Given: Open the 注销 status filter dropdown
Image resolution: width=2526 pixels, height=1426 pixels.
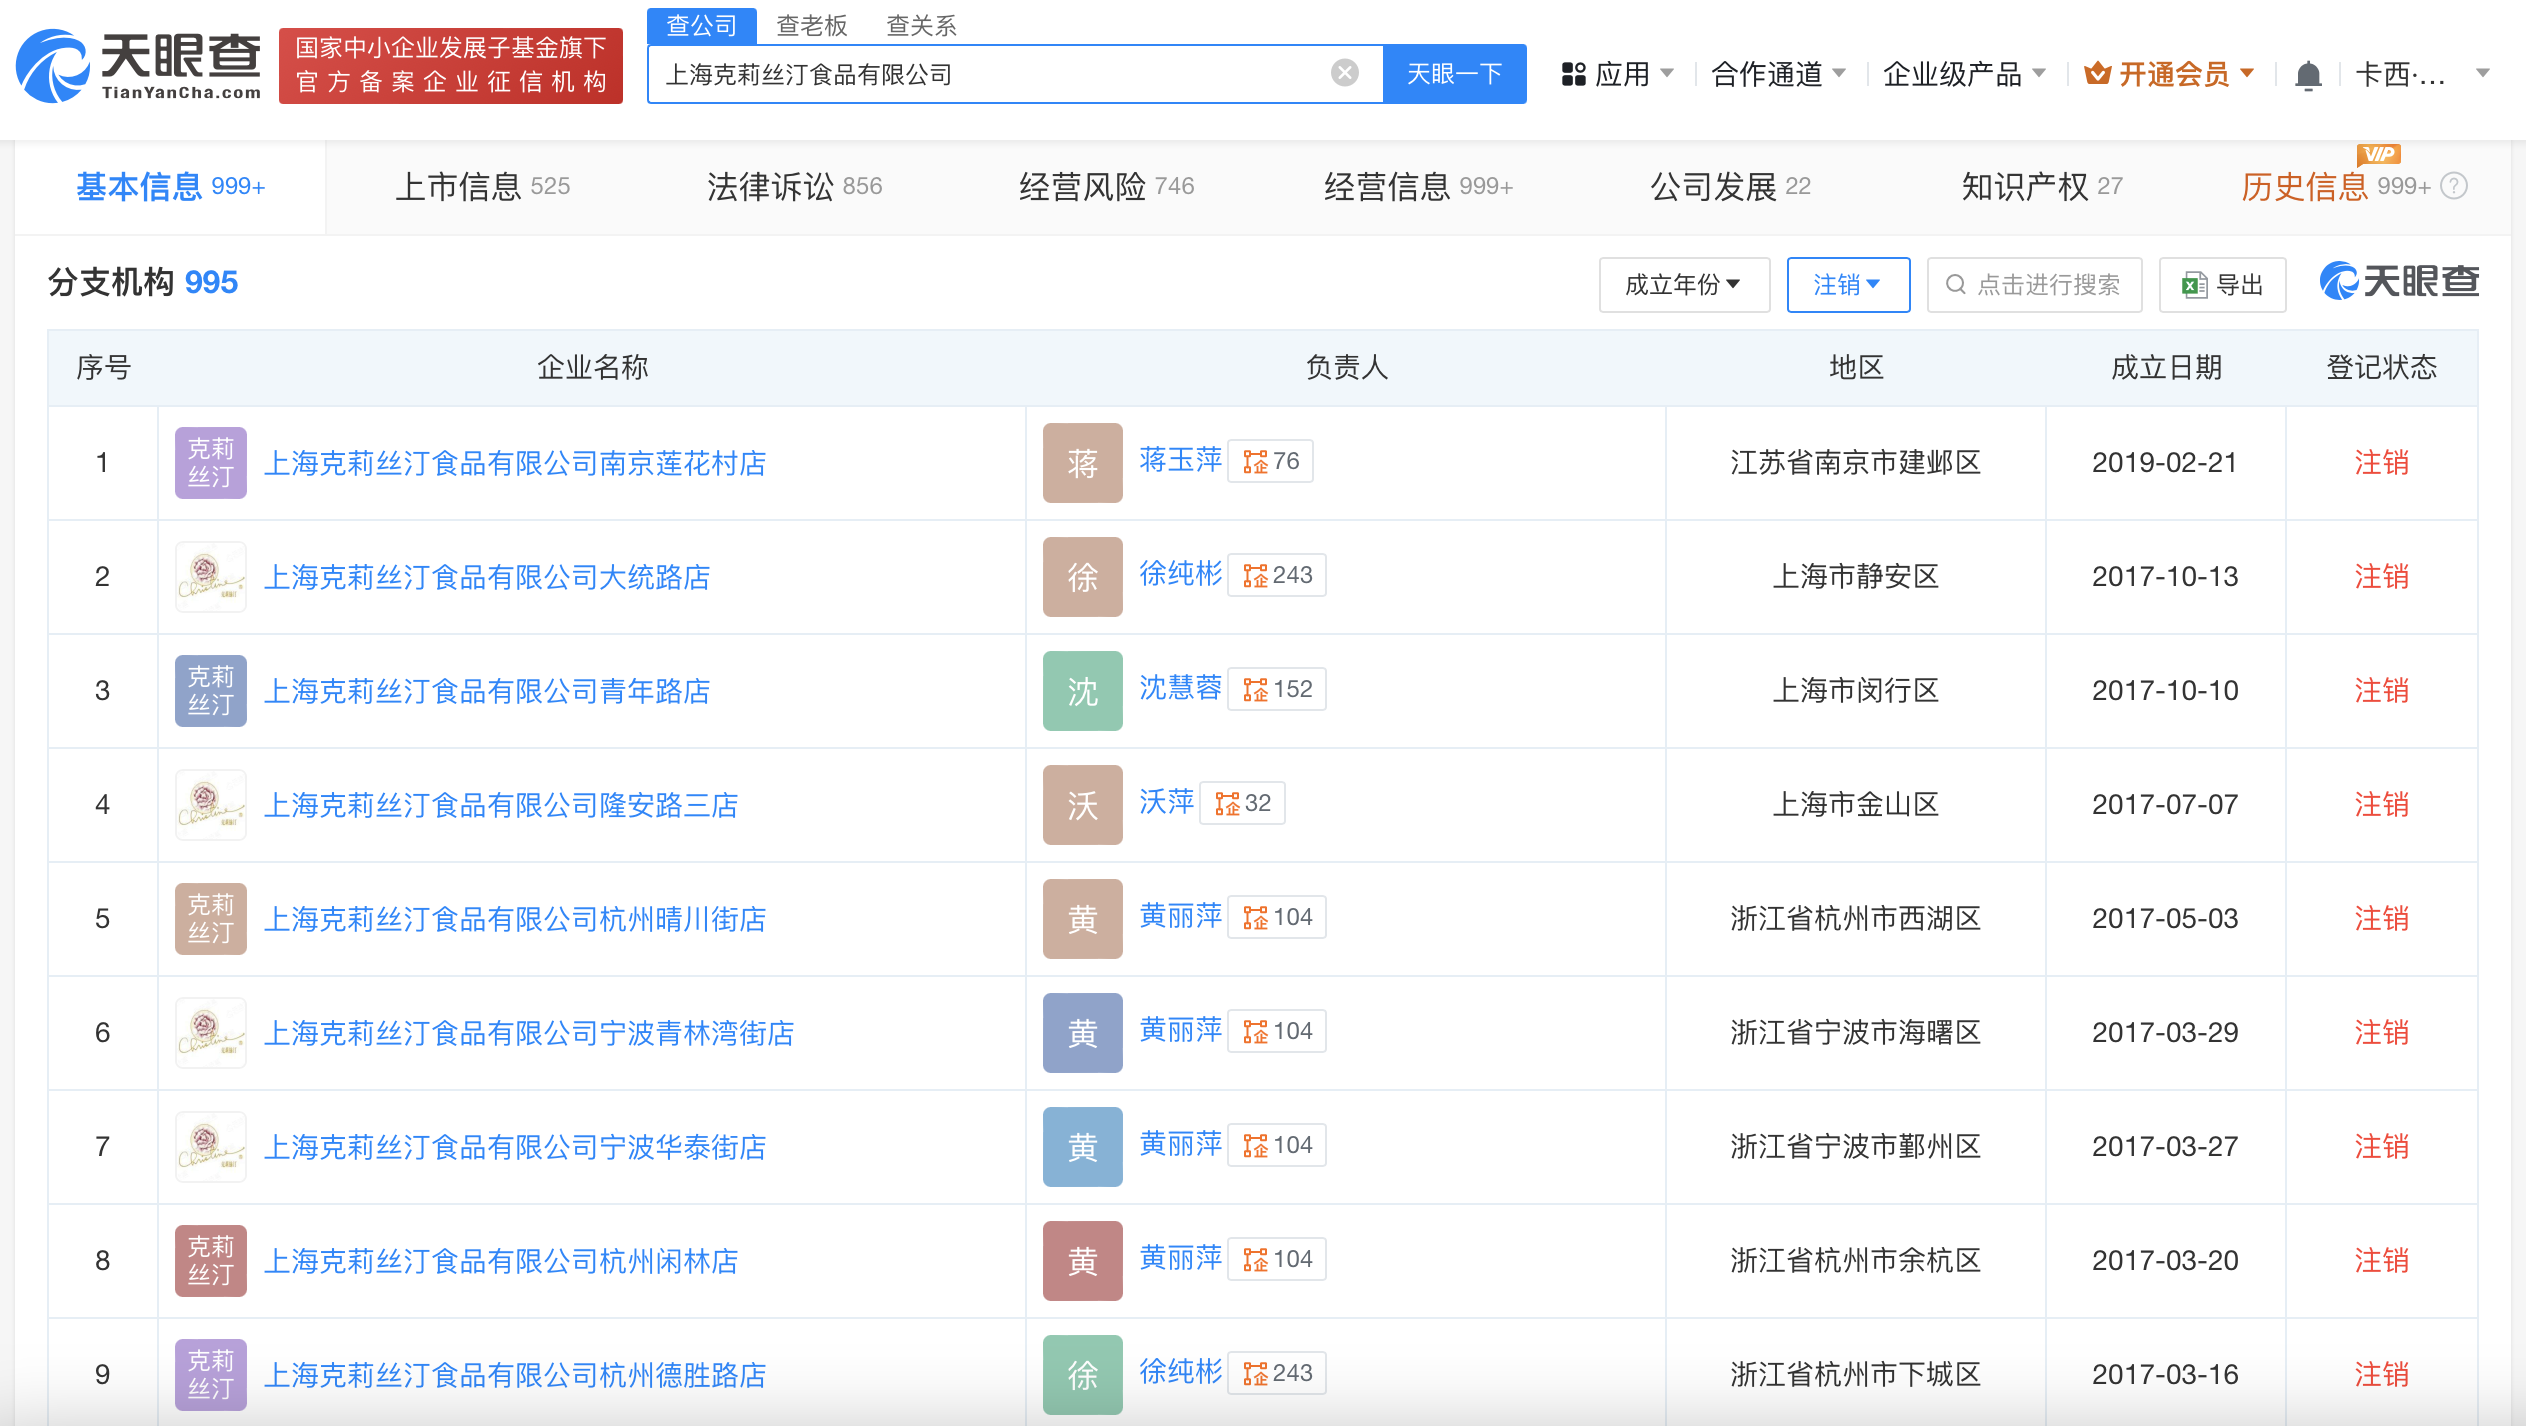Looking at the screenshot, I should point(1847,285).
